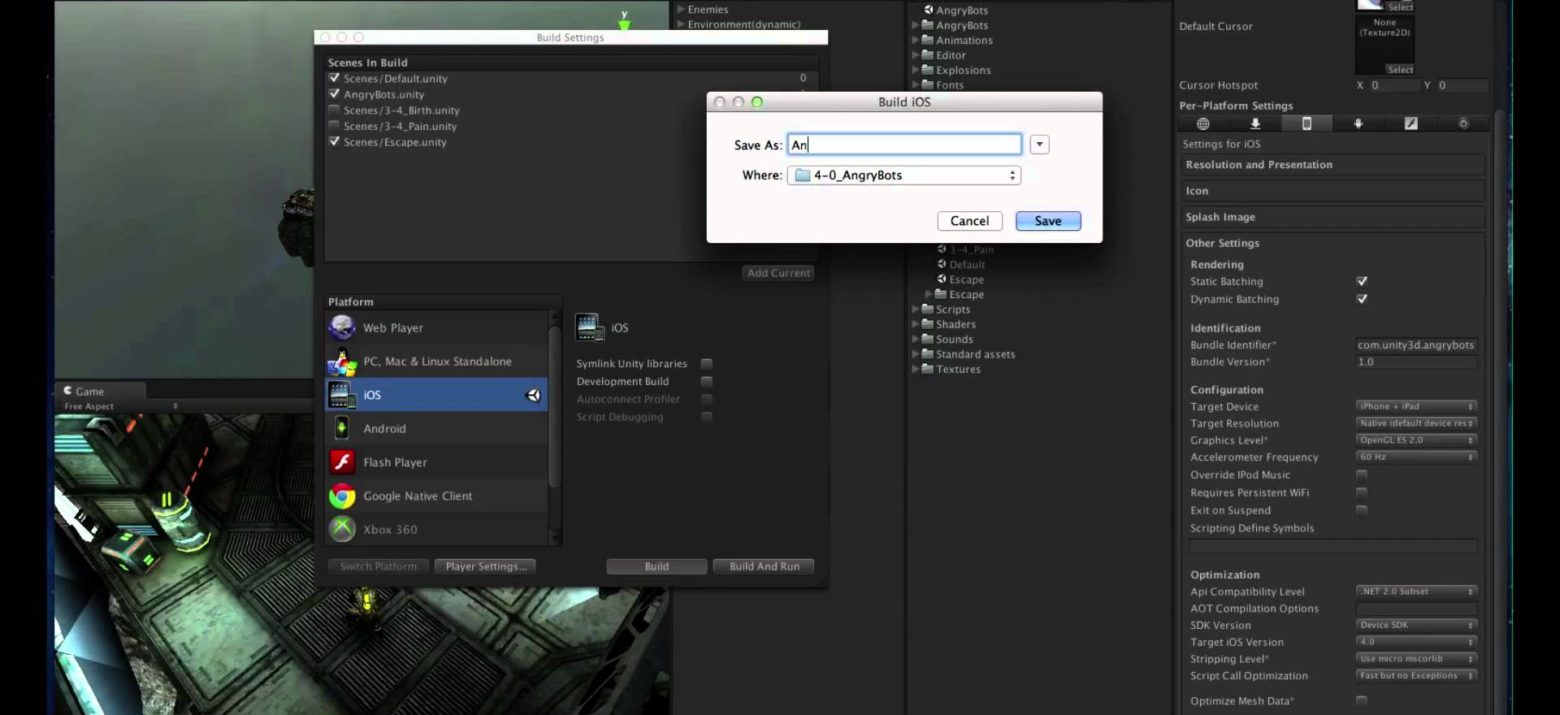Enable the Development Build checkbox

(x=706, y=381)
